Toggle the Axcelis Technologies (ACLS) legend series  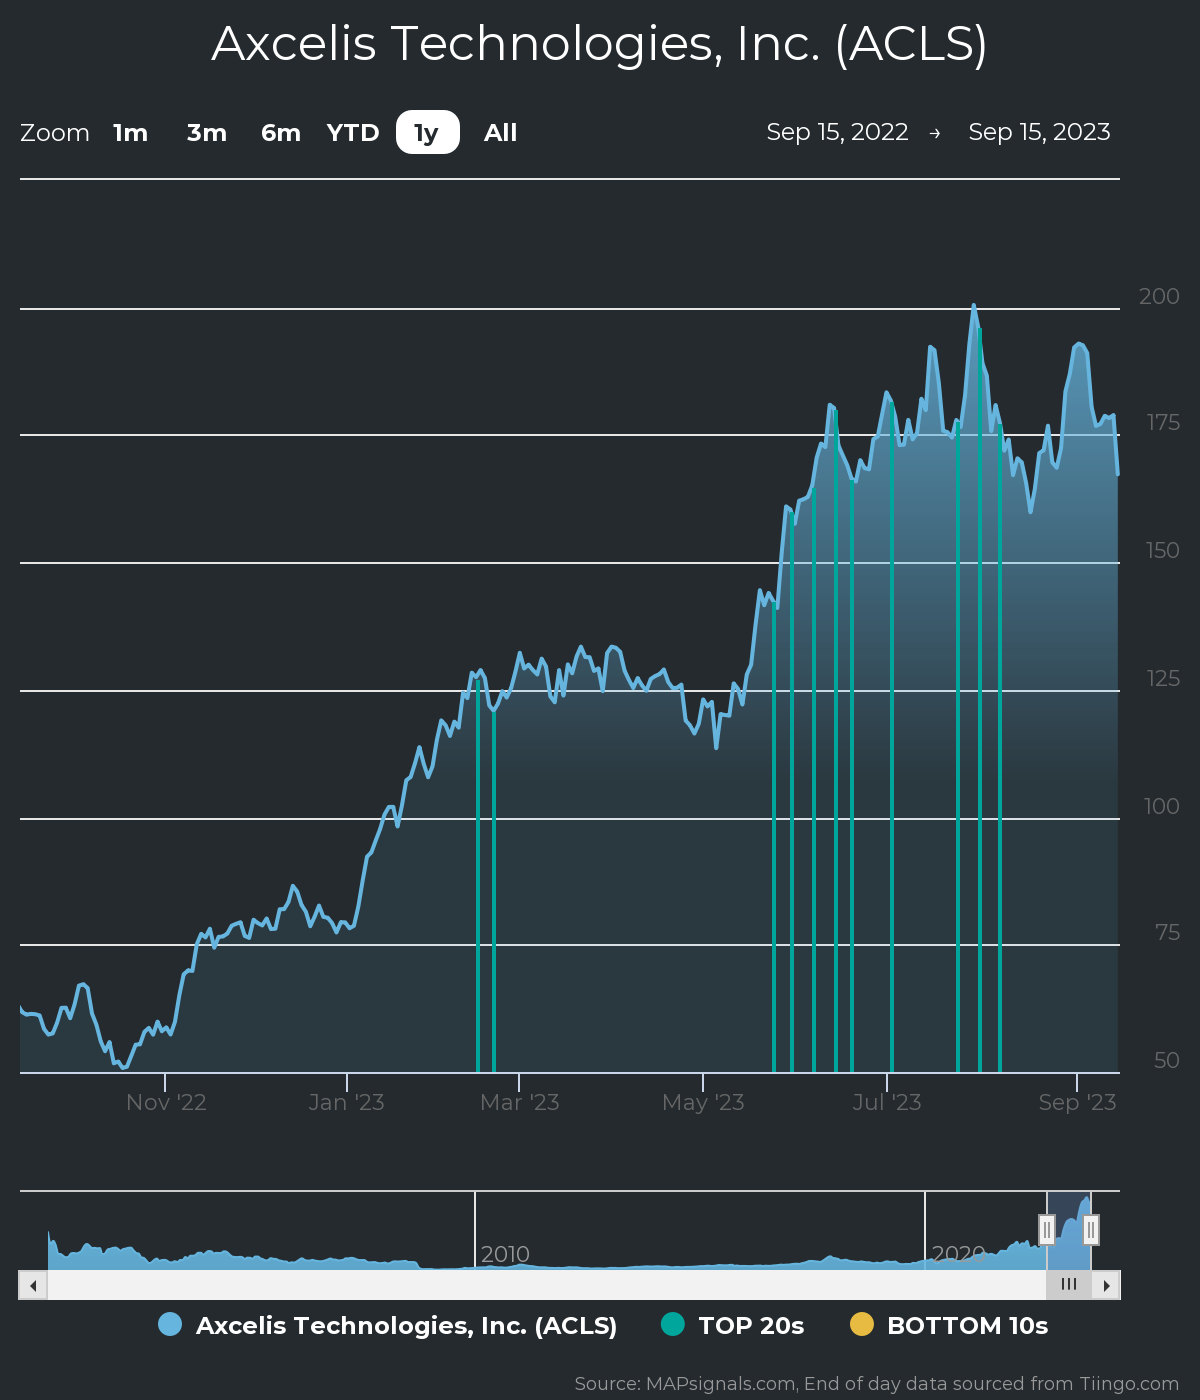(x=388, y=1325)
